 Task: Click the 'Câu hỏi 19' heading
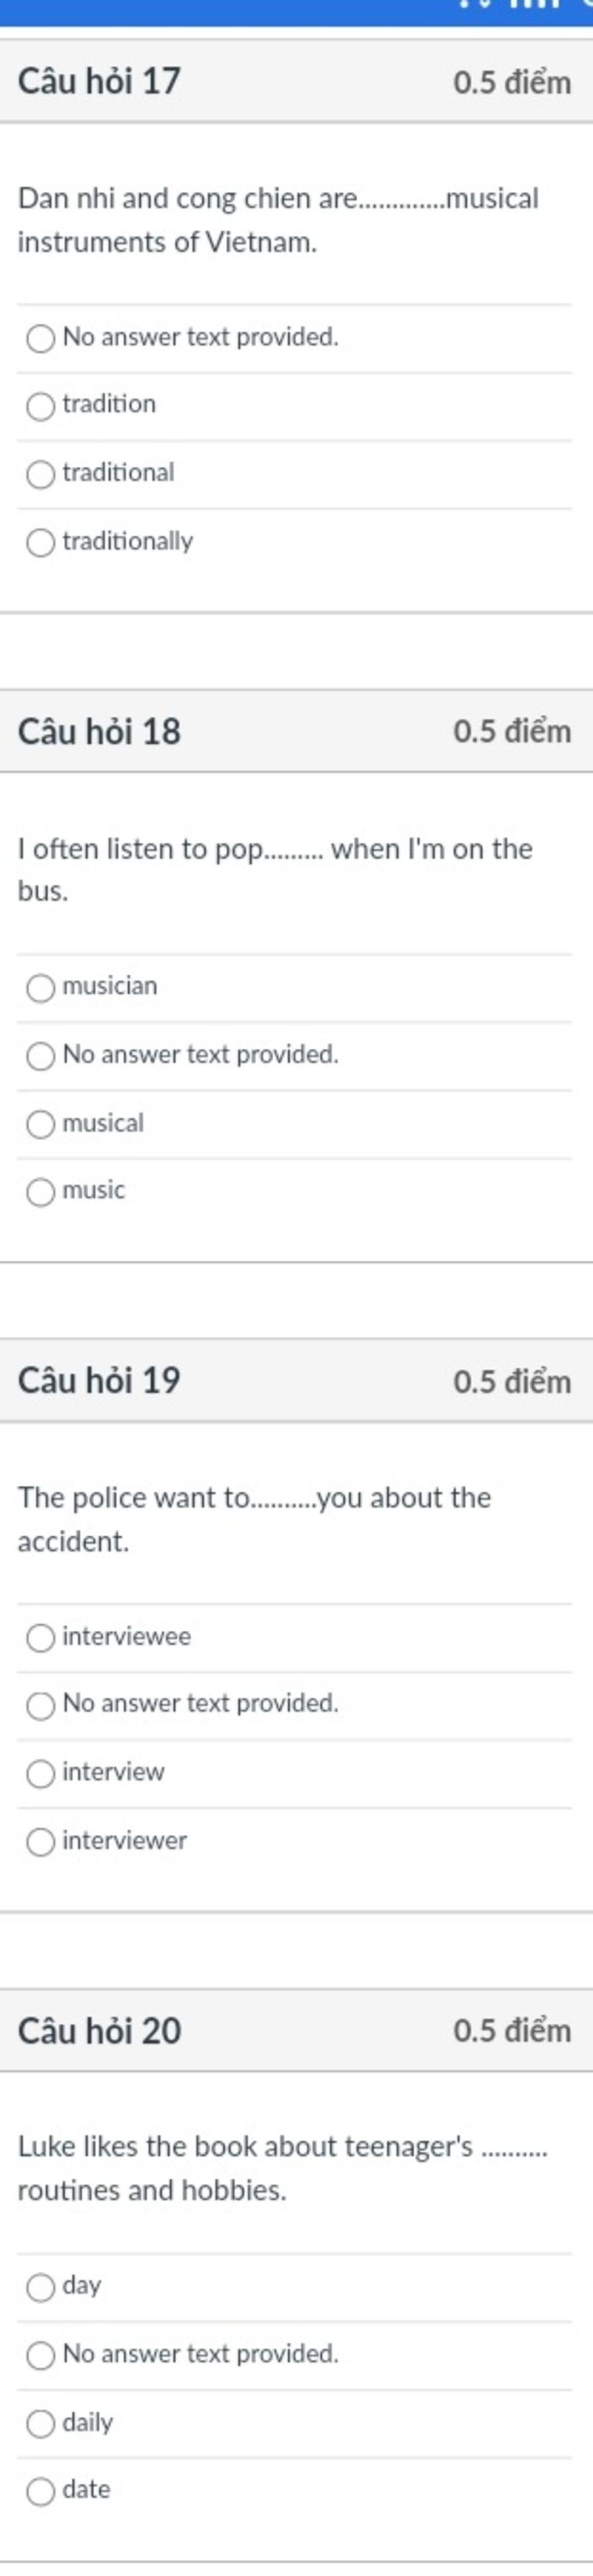tap(99, 1381)
